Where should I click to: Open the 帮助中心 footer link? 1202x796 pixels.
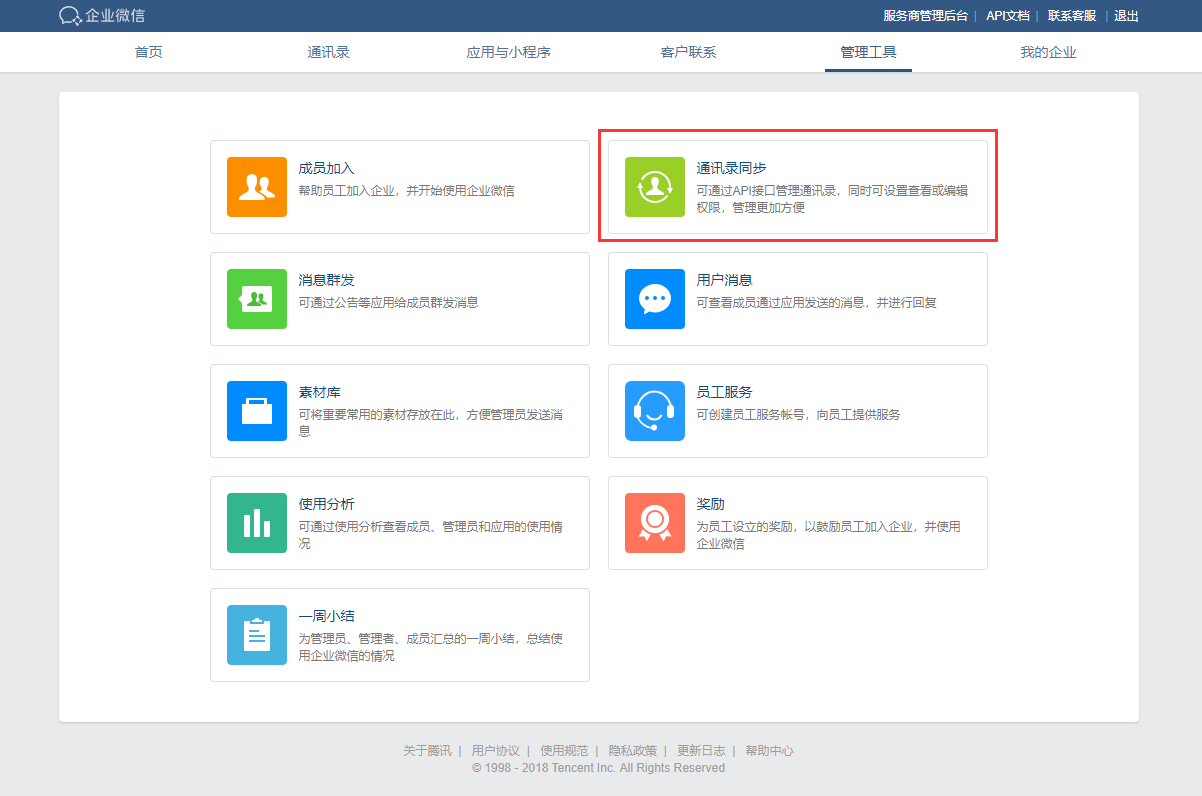tap(769, 751)
